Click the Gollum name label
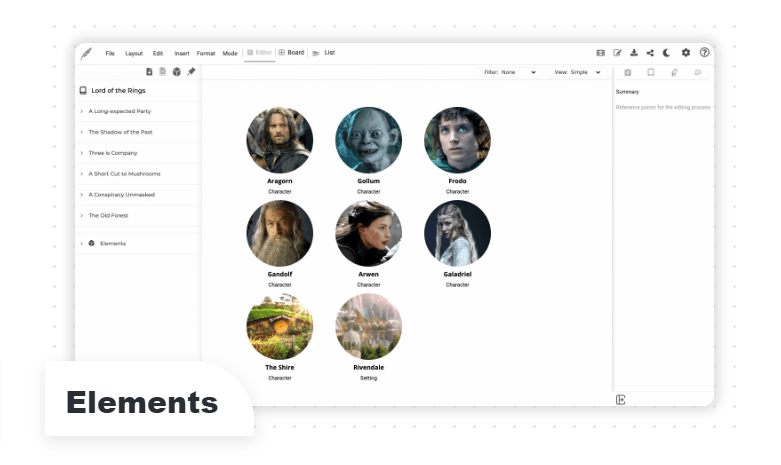Viewport: 781px width, 465px height. [x=369, y=181]
